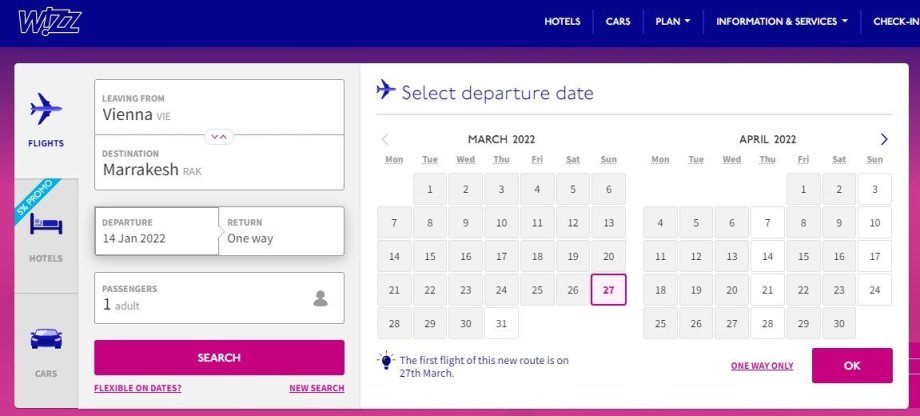
Task: Open the Hotels bed icon tab
Action: point(46,224)
